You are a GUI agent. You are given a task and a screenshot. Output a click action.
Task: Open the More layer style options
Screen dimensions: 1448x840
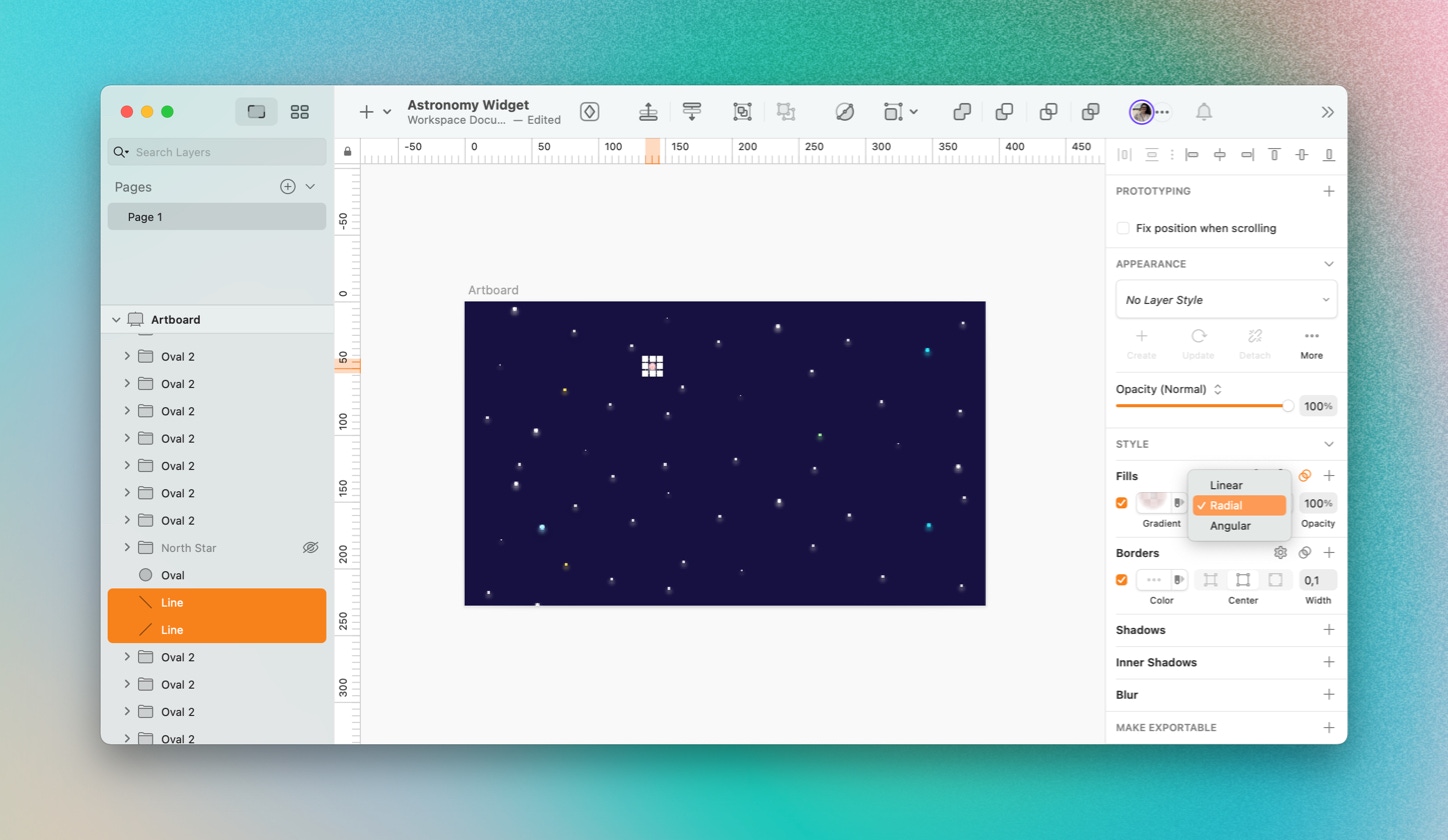1312,342
